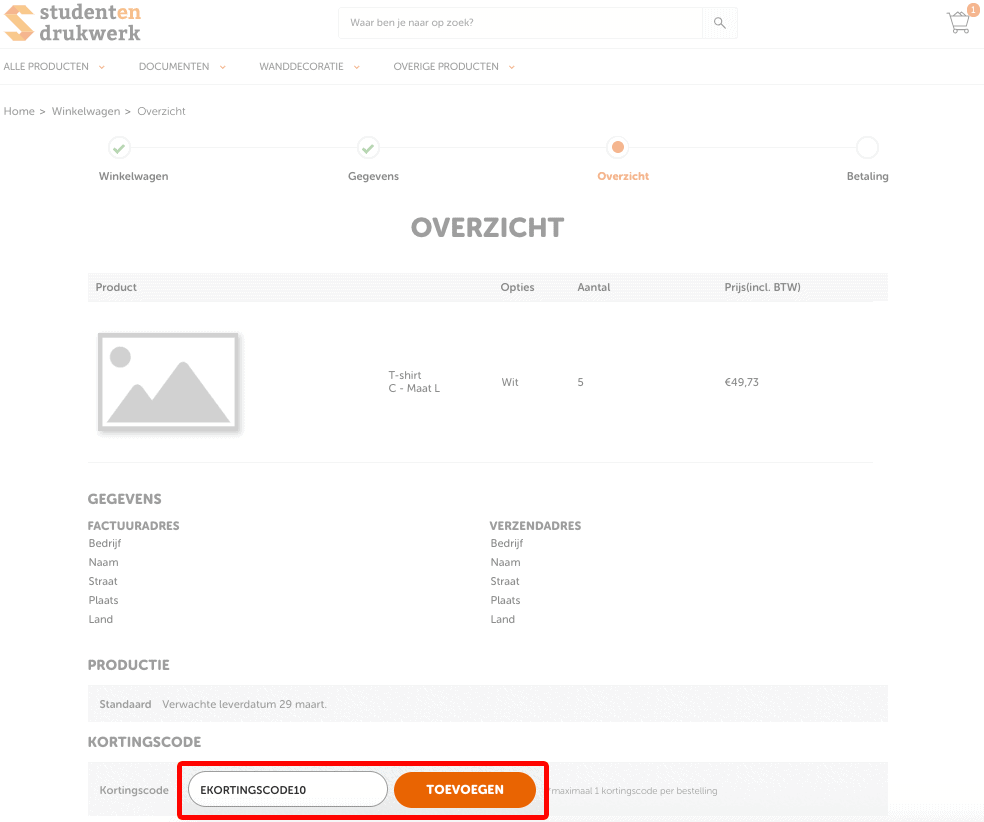This screenshot has height=822, width=984.
Task: Click the price '€49,73'
Action: point(742,382)
